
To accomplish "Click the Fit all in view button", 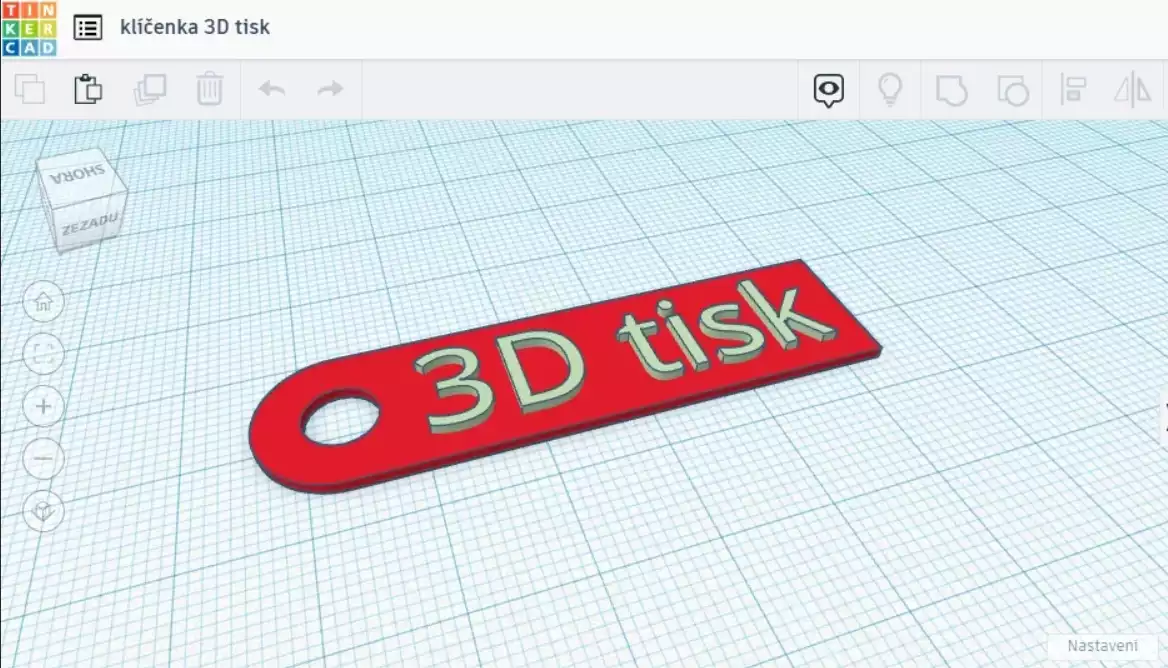I will (43, 354).
